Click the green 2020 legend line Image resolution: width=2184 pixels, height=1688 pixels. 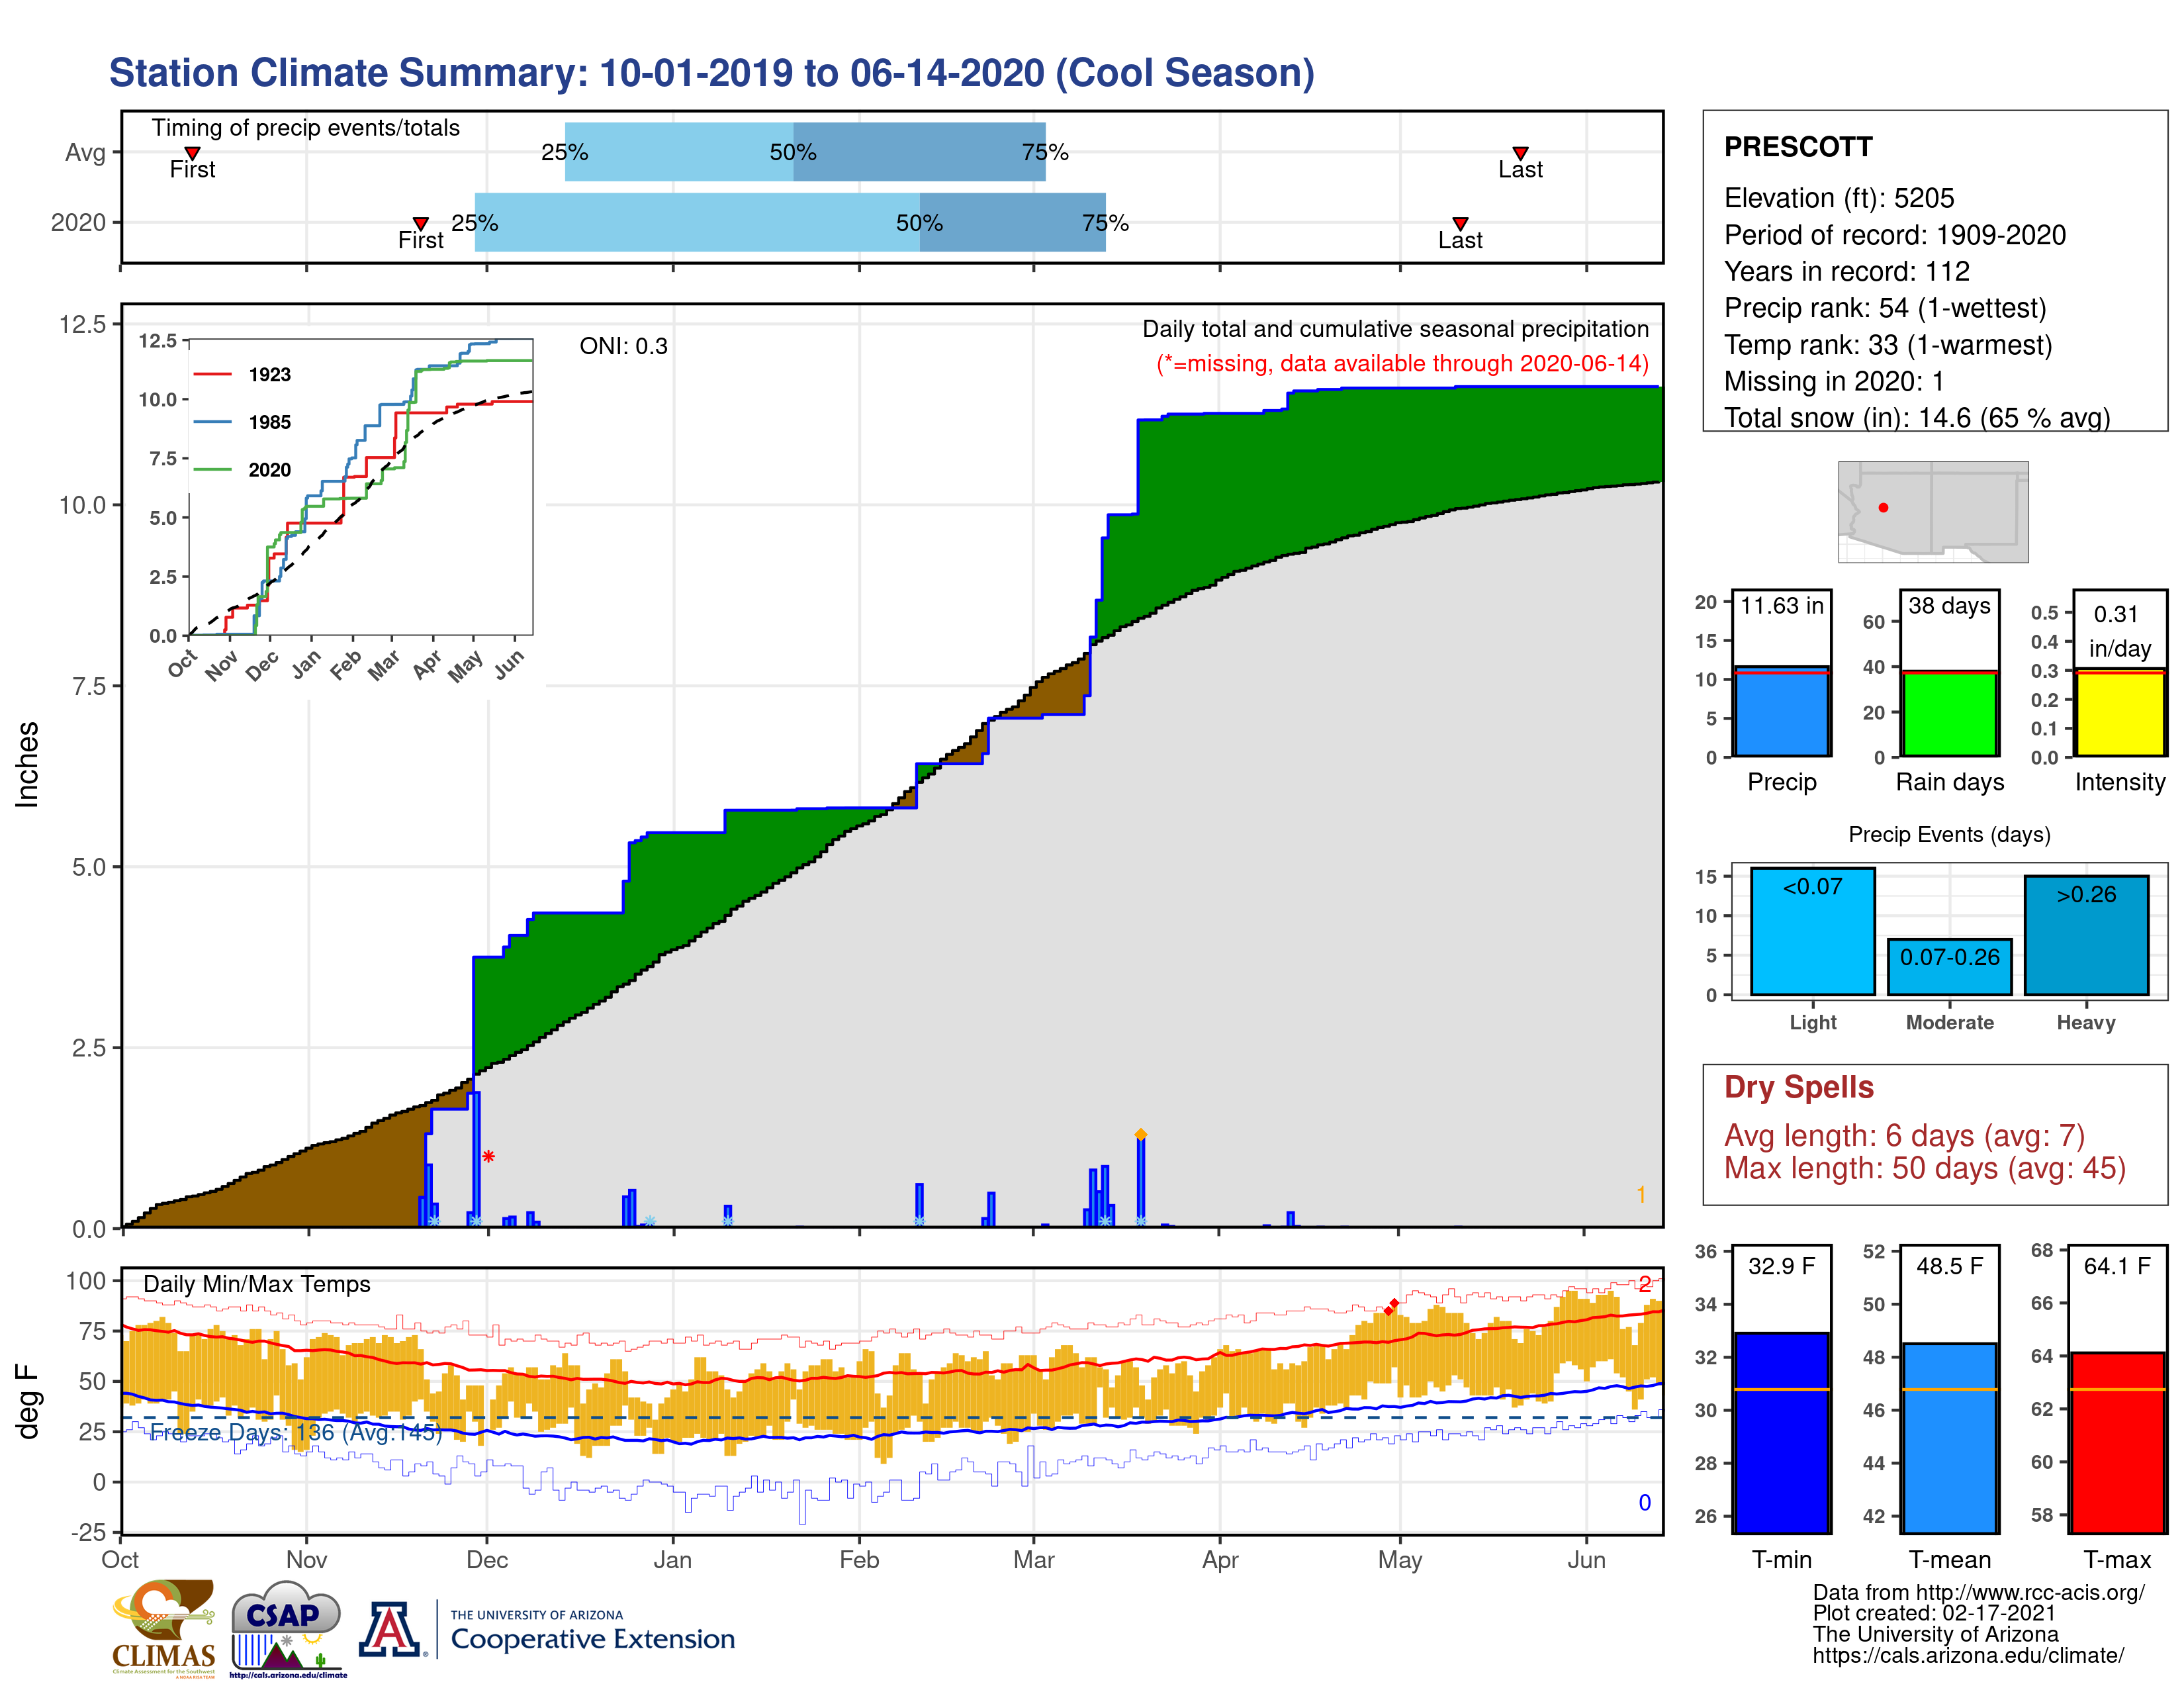click(x=213, y=469)
